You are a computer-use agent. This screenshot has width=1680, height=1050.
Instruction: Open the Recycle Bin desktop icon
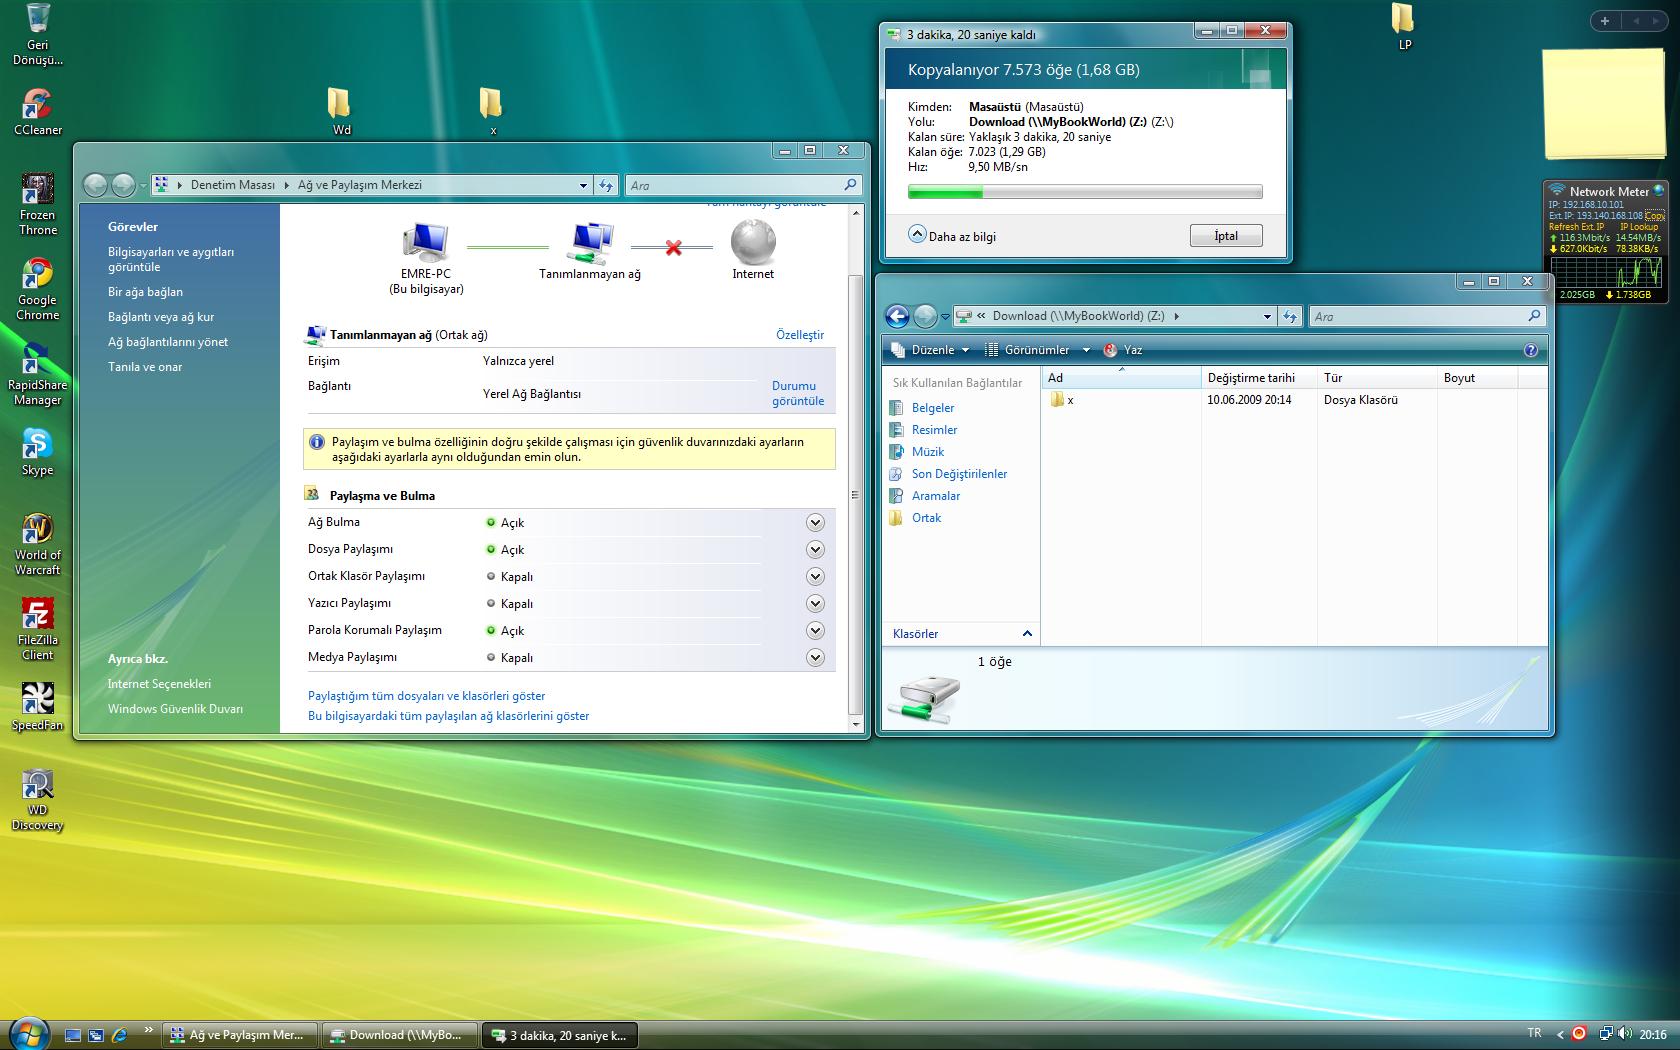(x=37, y=33)
